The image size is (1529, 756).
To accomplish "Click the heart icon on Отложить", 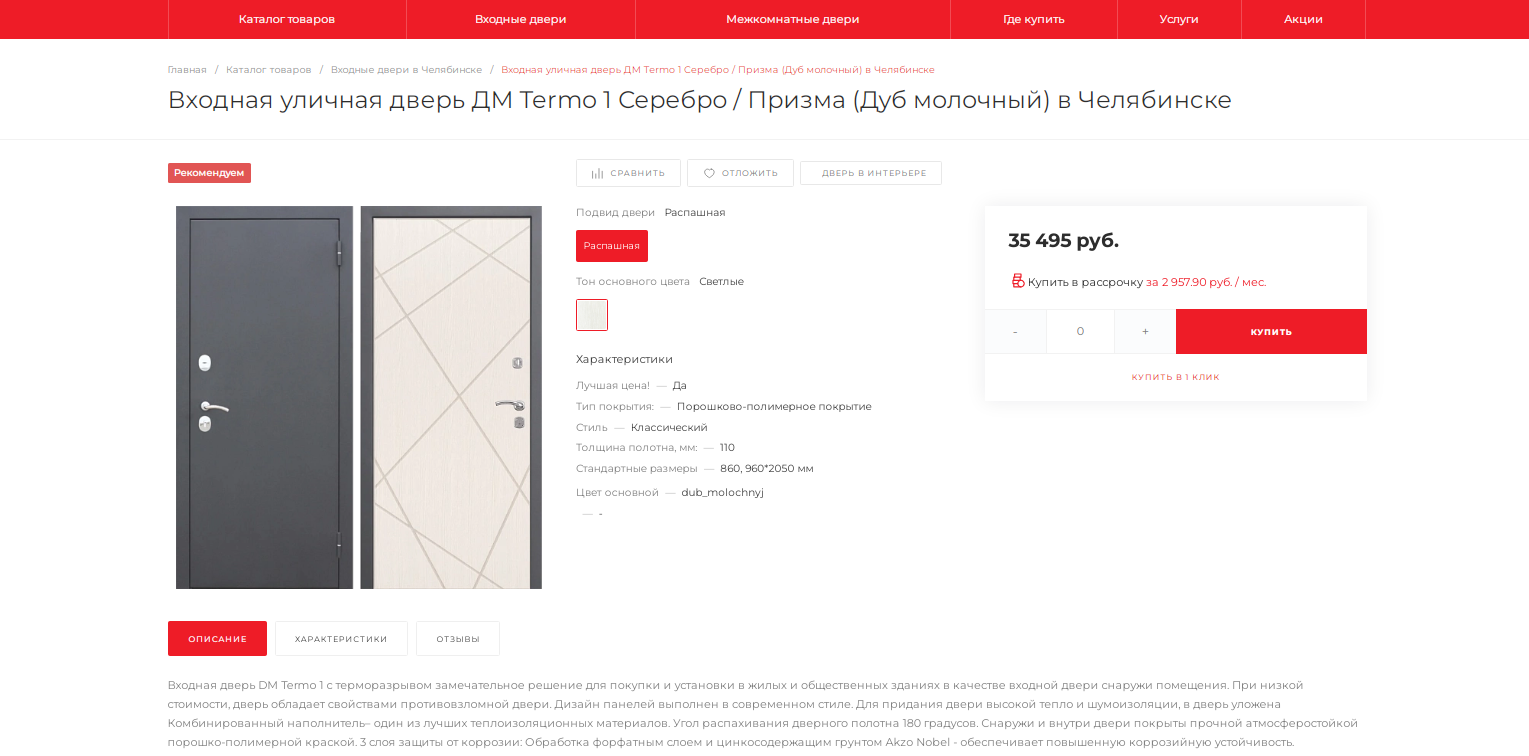I will point(709,173).
